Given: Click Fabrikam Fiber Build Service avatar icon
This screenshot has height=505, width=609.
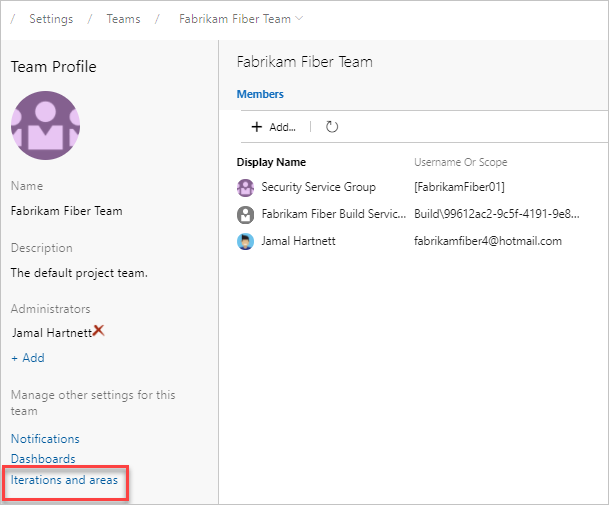Looking at the screenshot, I should [x=245, y=214].
